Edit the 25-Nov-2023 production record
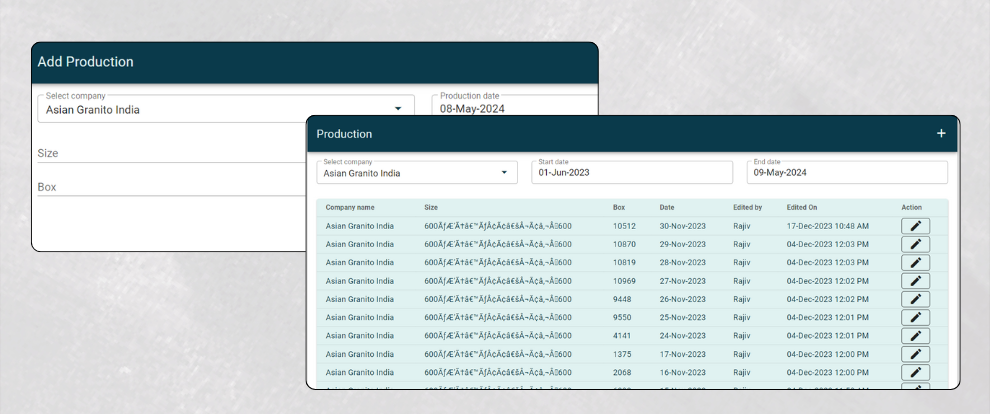 pos(915,317)
